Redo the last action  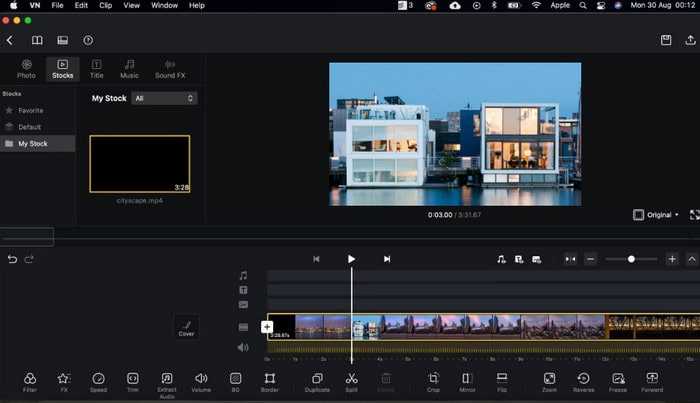point(29,259)
